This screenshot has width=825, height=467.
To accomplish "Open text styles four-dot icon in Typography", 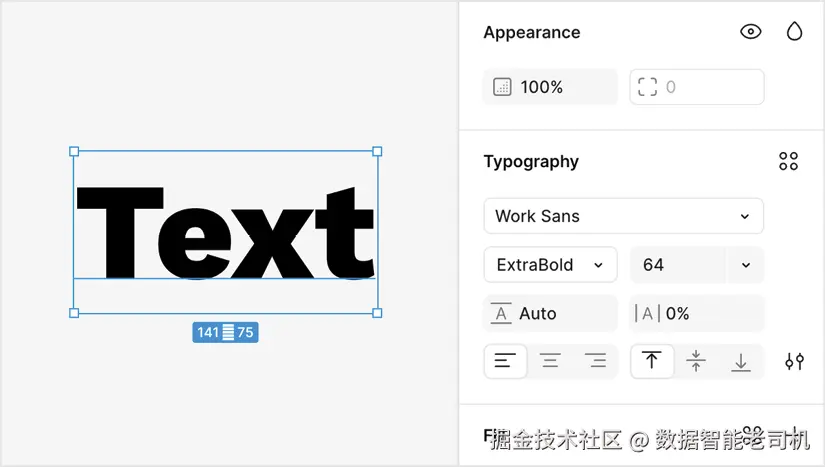I will [x=788, y=161].
